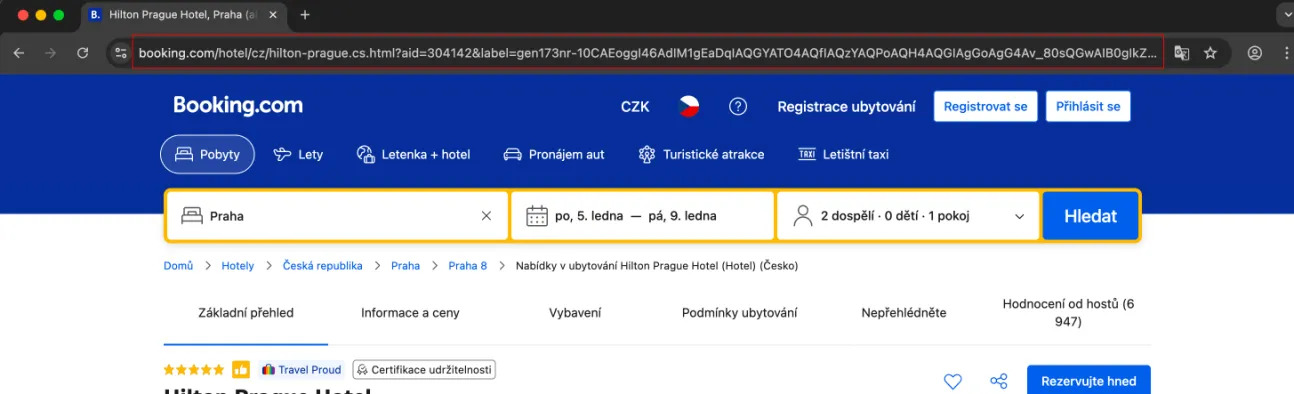Share the hotel via share icon
This screenshot has height=394, width=1294.
[x=998, y=381]
